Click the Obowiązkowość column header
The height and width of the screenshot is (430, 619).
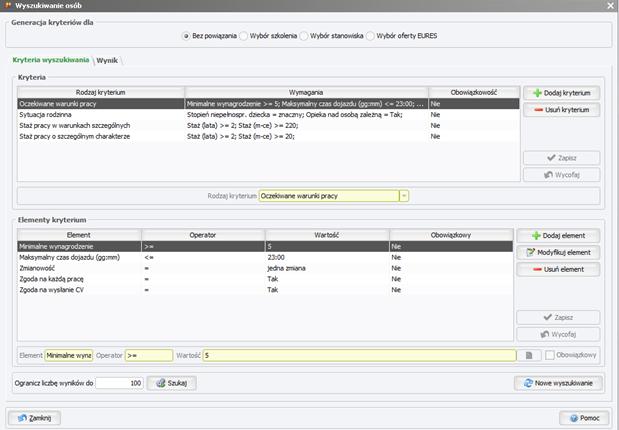[474, 92]
